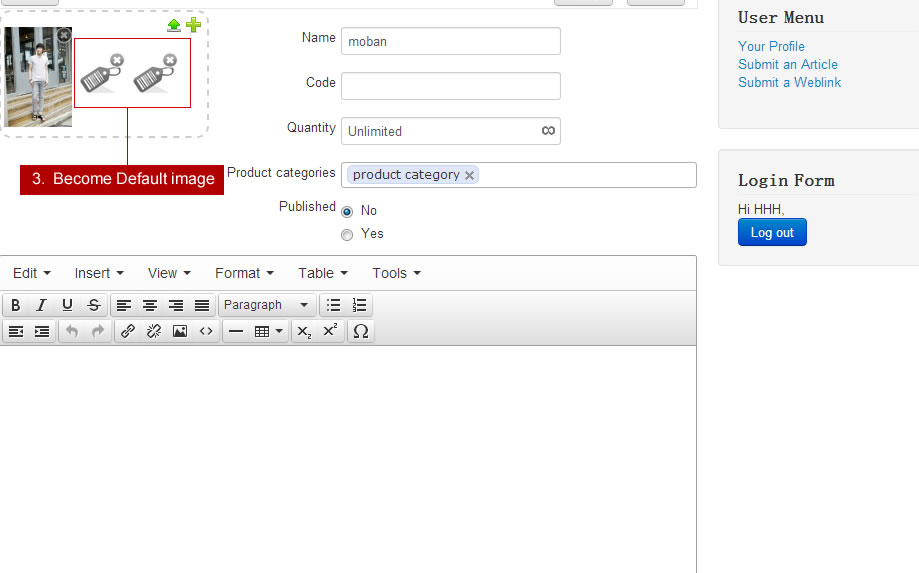Toggle bold formatting in editor
919x573 pixels.
[x=16, y=305]
